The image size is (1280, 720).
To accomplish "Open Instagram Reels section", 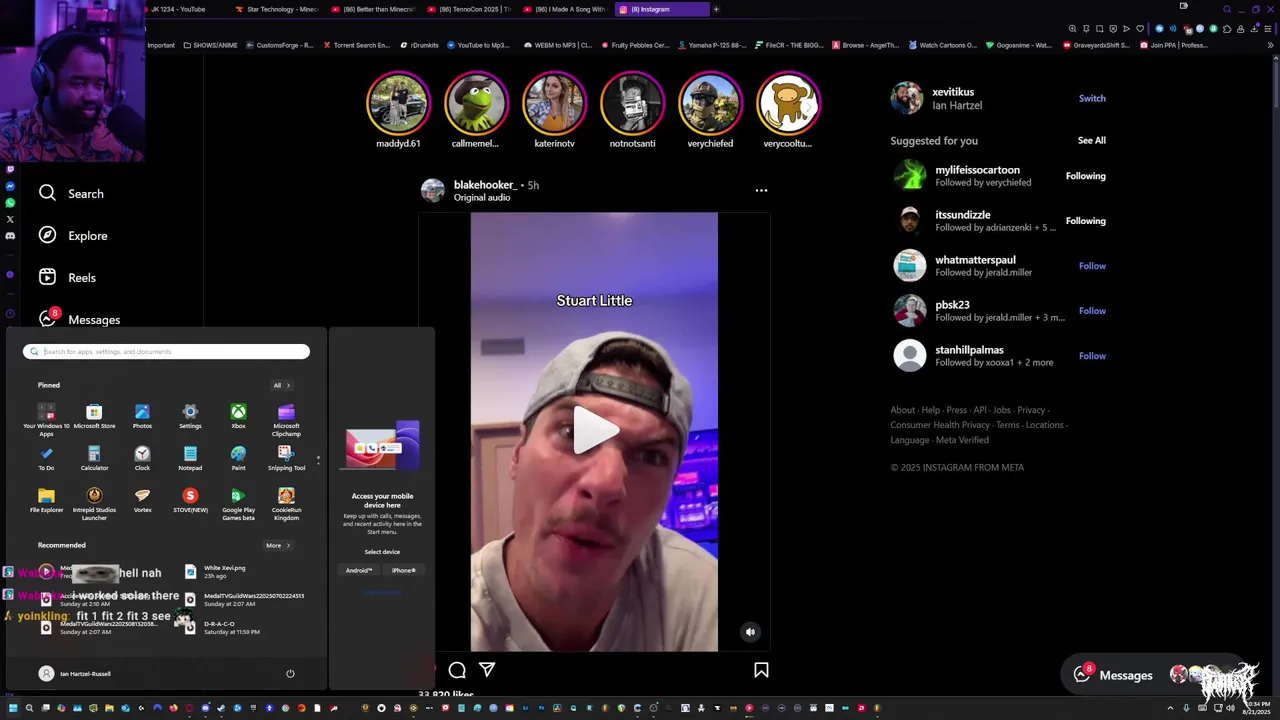I will point(67,277).
